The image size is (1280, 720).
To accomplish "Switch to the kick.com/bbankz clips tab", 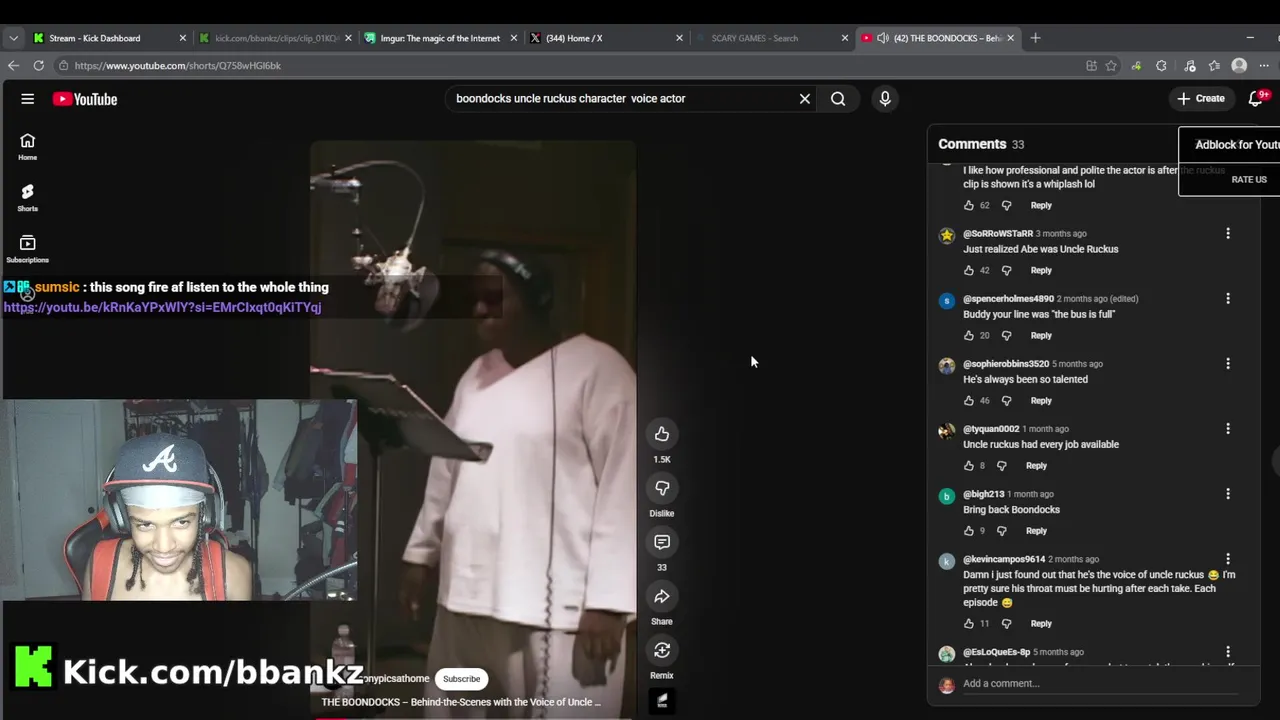I will pos(276,38).
